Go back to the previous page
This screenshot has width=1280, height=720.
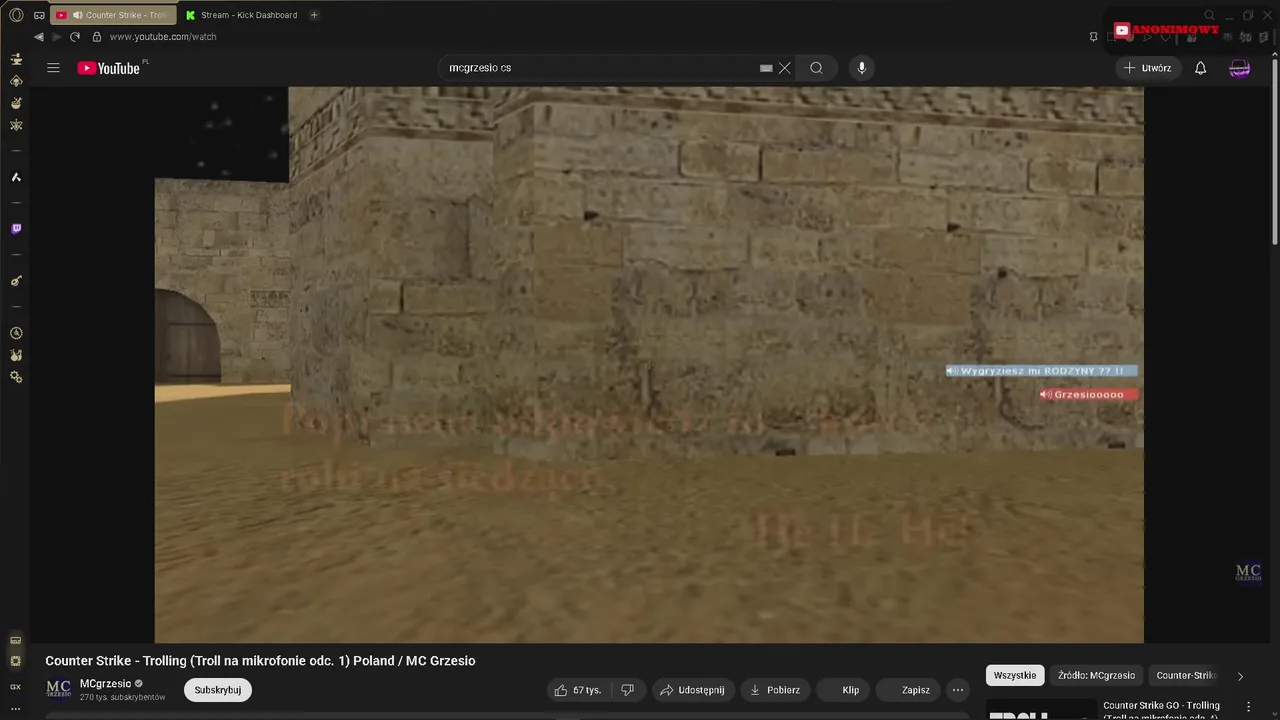pyautogui.click(x=39, y=37)
